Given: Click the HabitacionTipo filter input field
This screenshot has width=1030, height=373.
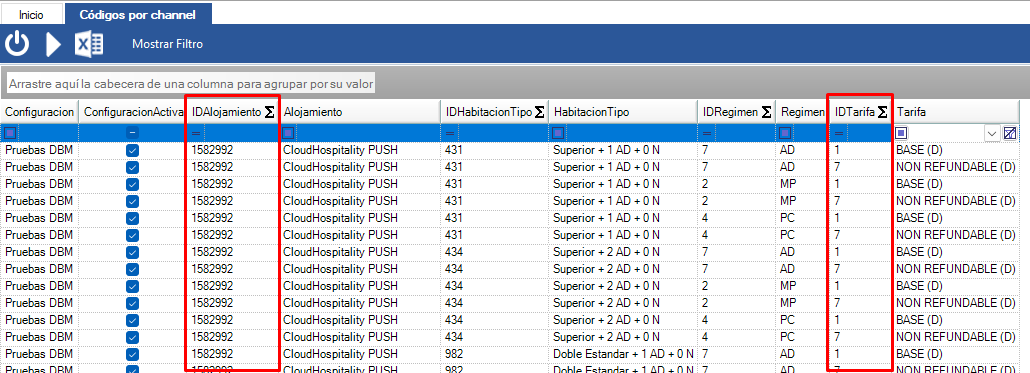Looking at the screenshot, I should 631,133.
